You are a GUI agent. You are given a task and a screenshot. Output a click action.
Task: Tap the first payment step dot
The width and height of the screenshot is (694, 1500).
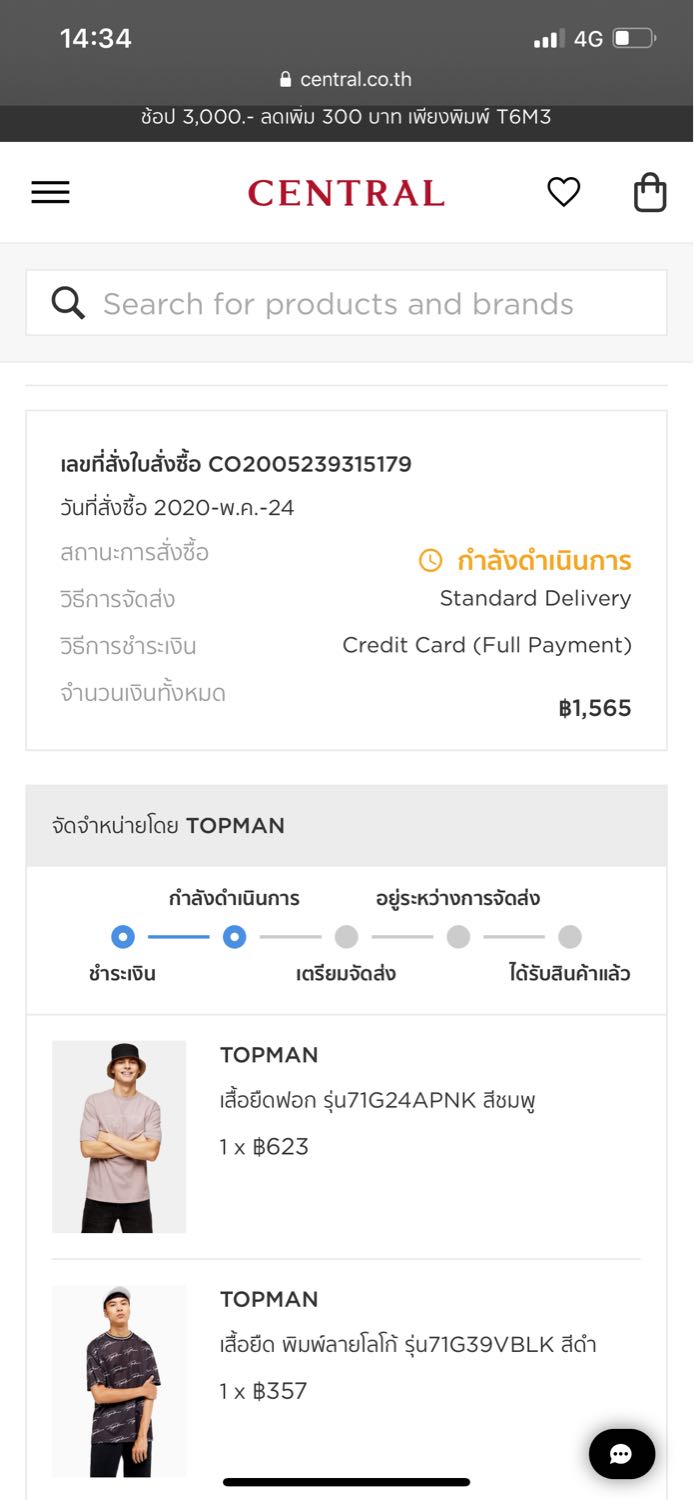tap(123, 937)
